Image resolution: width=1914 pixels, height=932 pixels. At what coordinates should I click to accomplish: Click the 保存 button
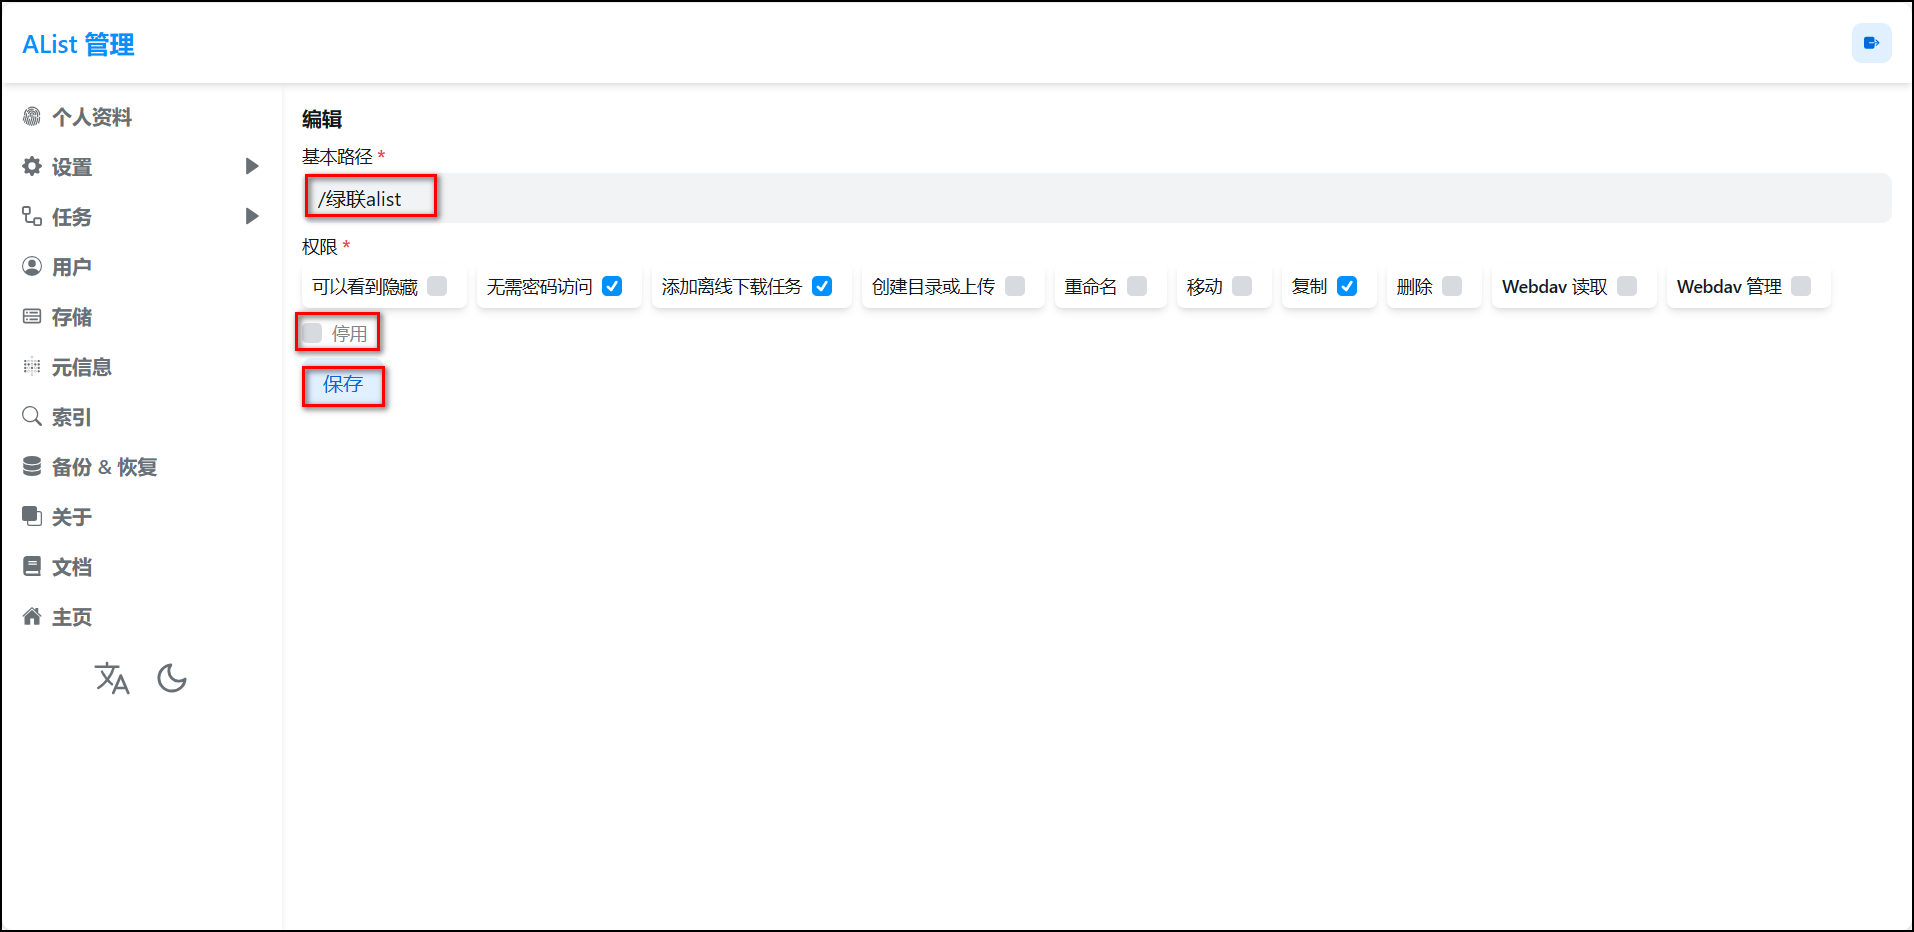(x=343, y=385)
